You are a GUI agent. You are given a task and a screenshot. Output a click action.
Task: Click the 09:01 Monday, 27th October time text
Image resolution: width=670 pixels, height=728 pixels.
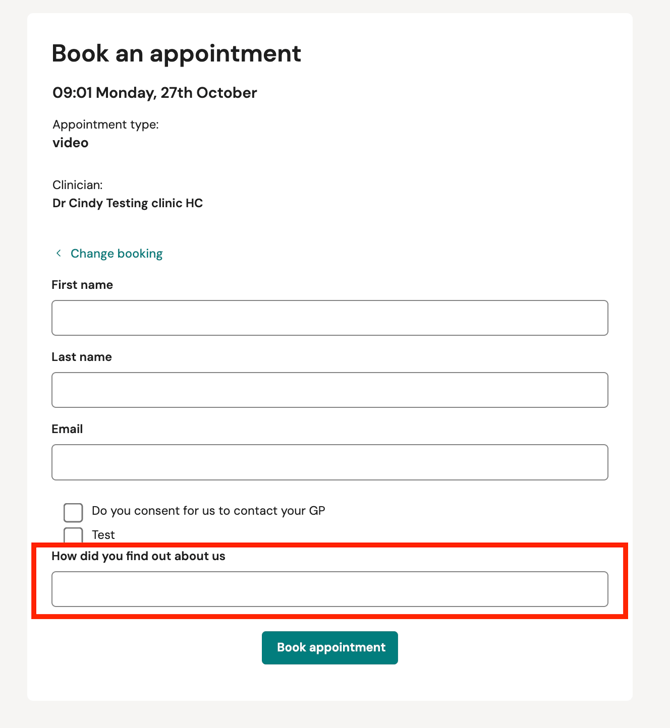click(155, 93)
